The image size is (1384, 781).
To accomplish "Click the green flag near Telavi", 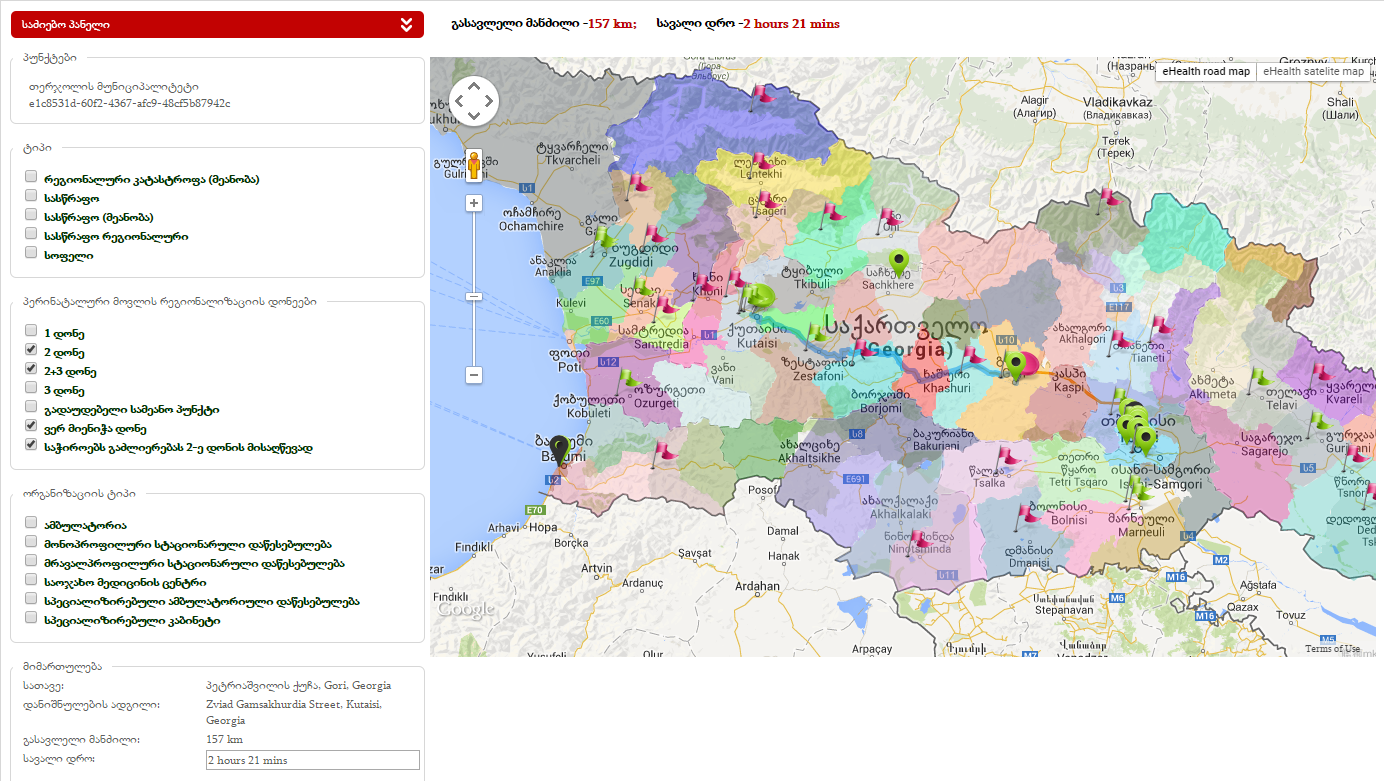I will click(x=1260, y=377).
